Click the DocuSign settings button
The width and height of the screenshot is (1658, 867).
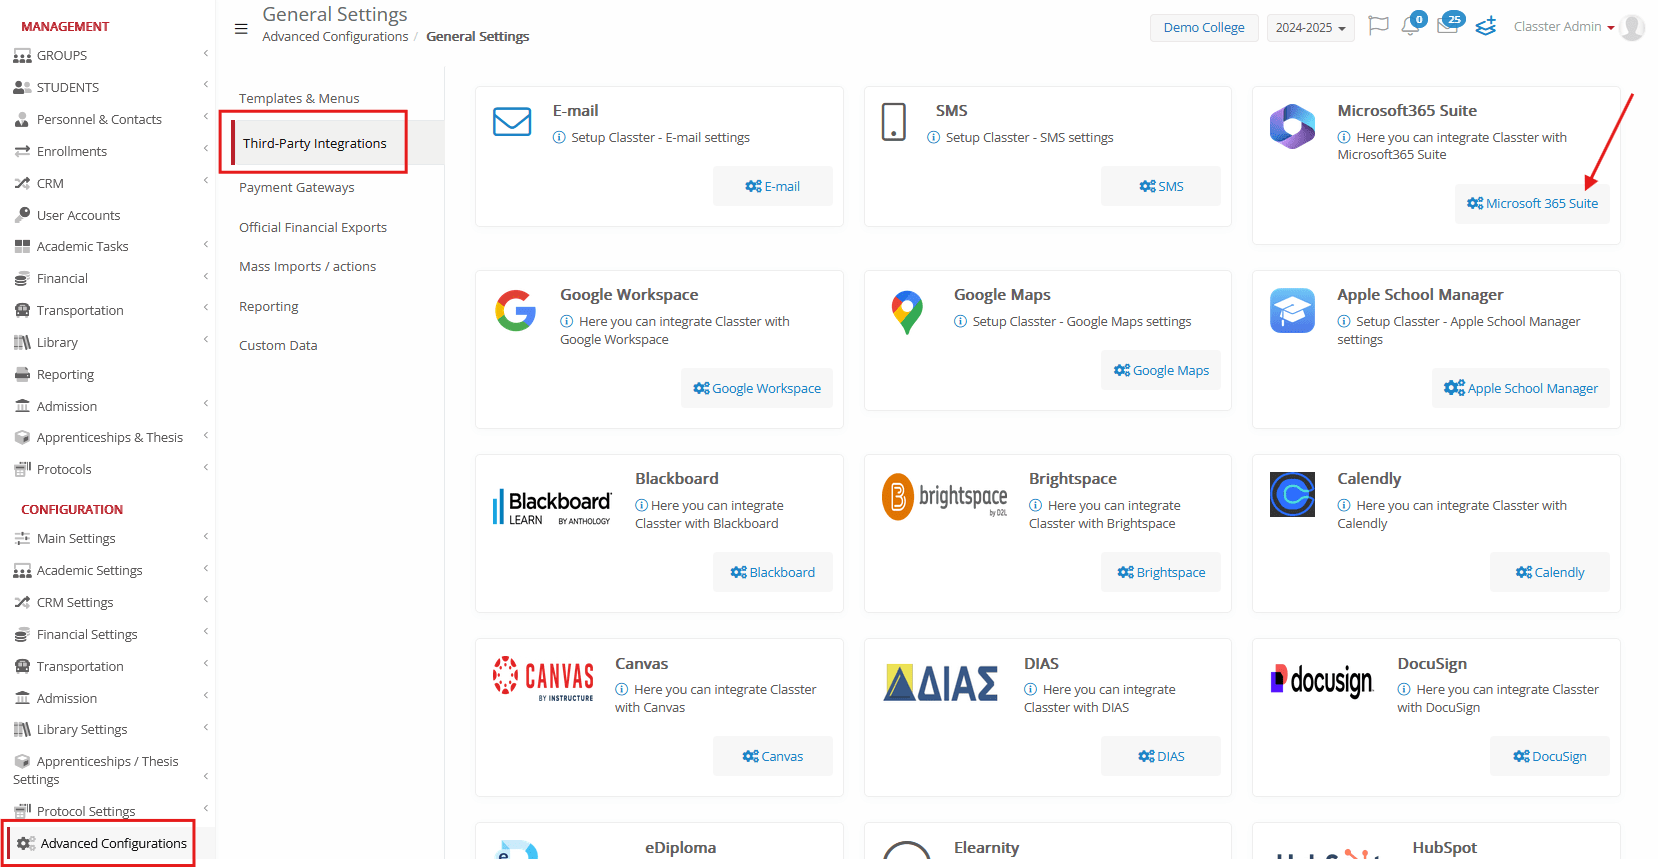coord(1549,756)
